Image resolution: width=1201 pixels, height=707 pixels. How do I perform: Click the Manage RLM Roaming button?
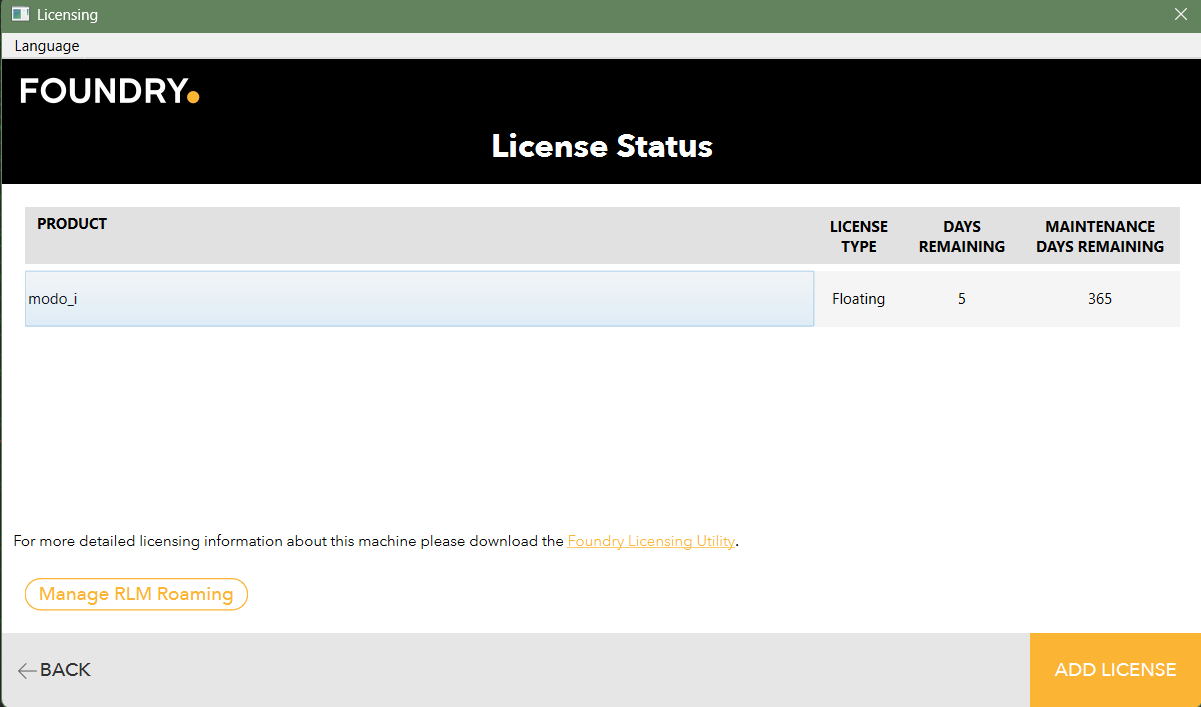pos(136,594)
